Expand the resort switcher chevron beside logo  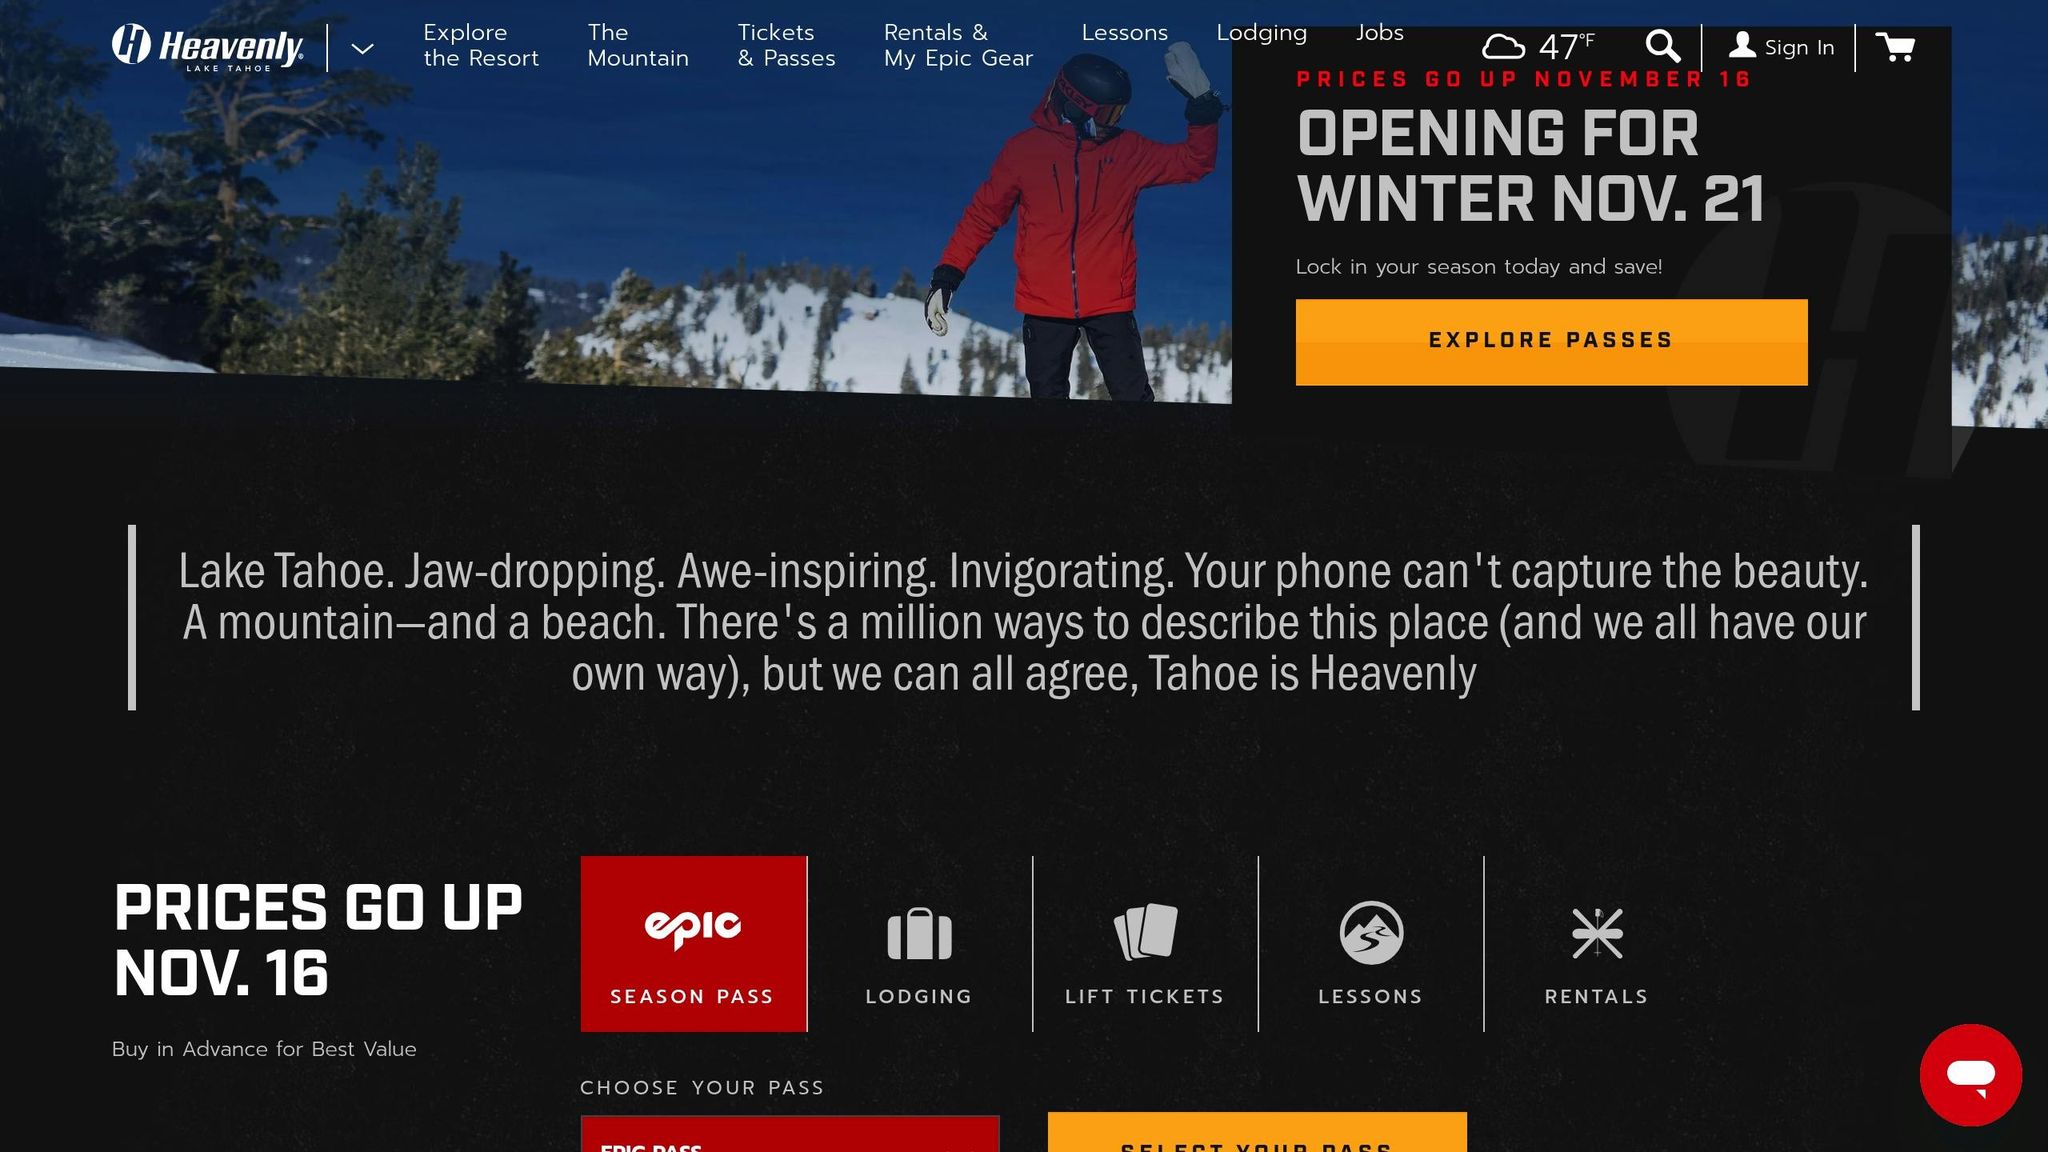(362, 48)
